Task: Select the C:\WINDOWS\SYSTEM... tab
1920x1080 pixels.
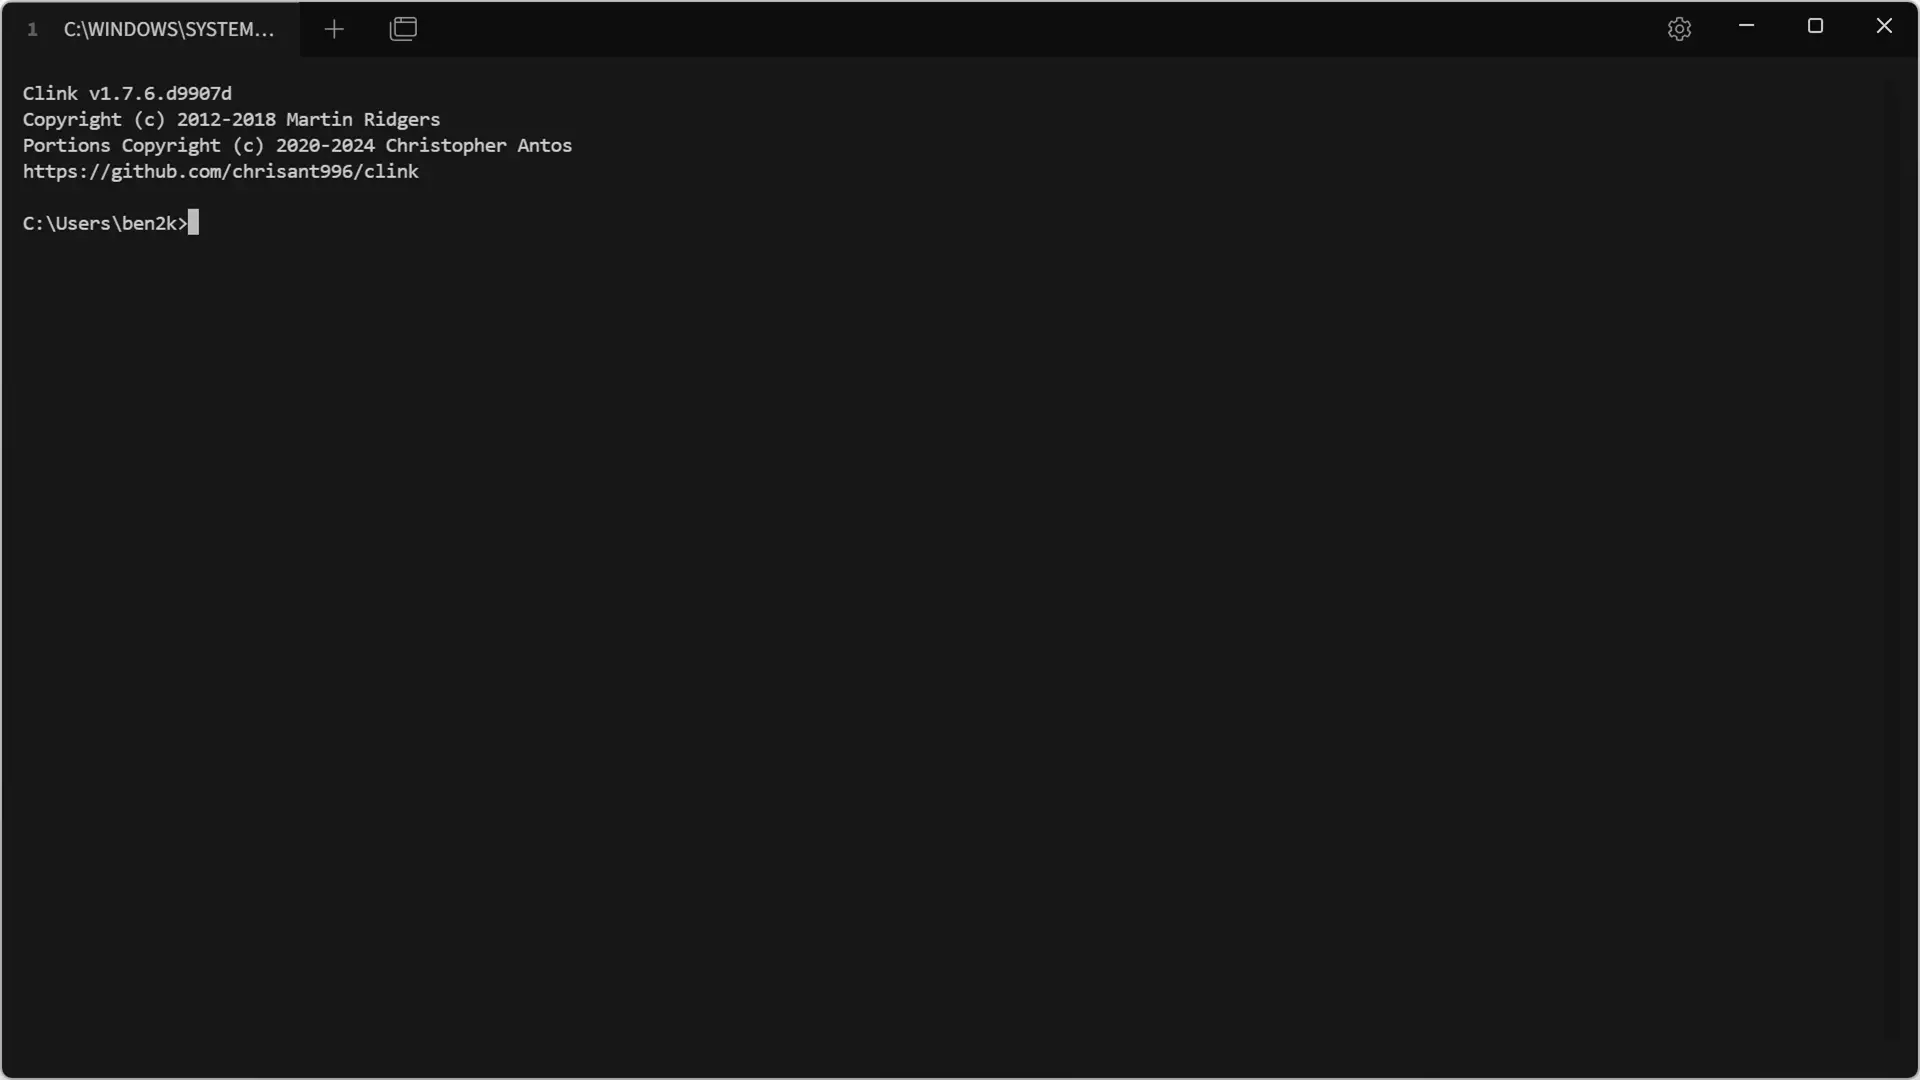Action: (150, 29)
